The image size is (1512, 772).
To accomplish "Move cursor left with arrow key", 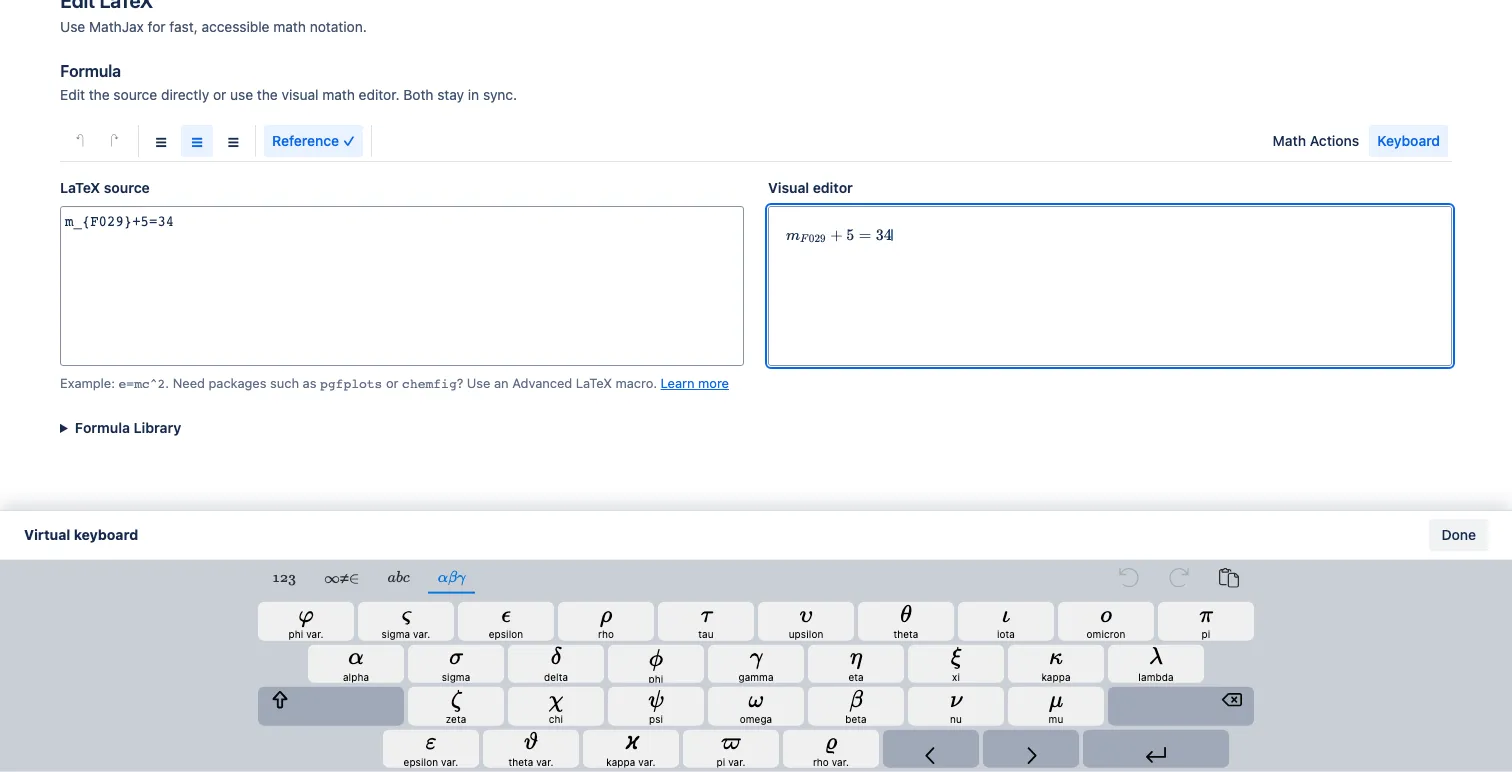I will (x=931, y=749).
